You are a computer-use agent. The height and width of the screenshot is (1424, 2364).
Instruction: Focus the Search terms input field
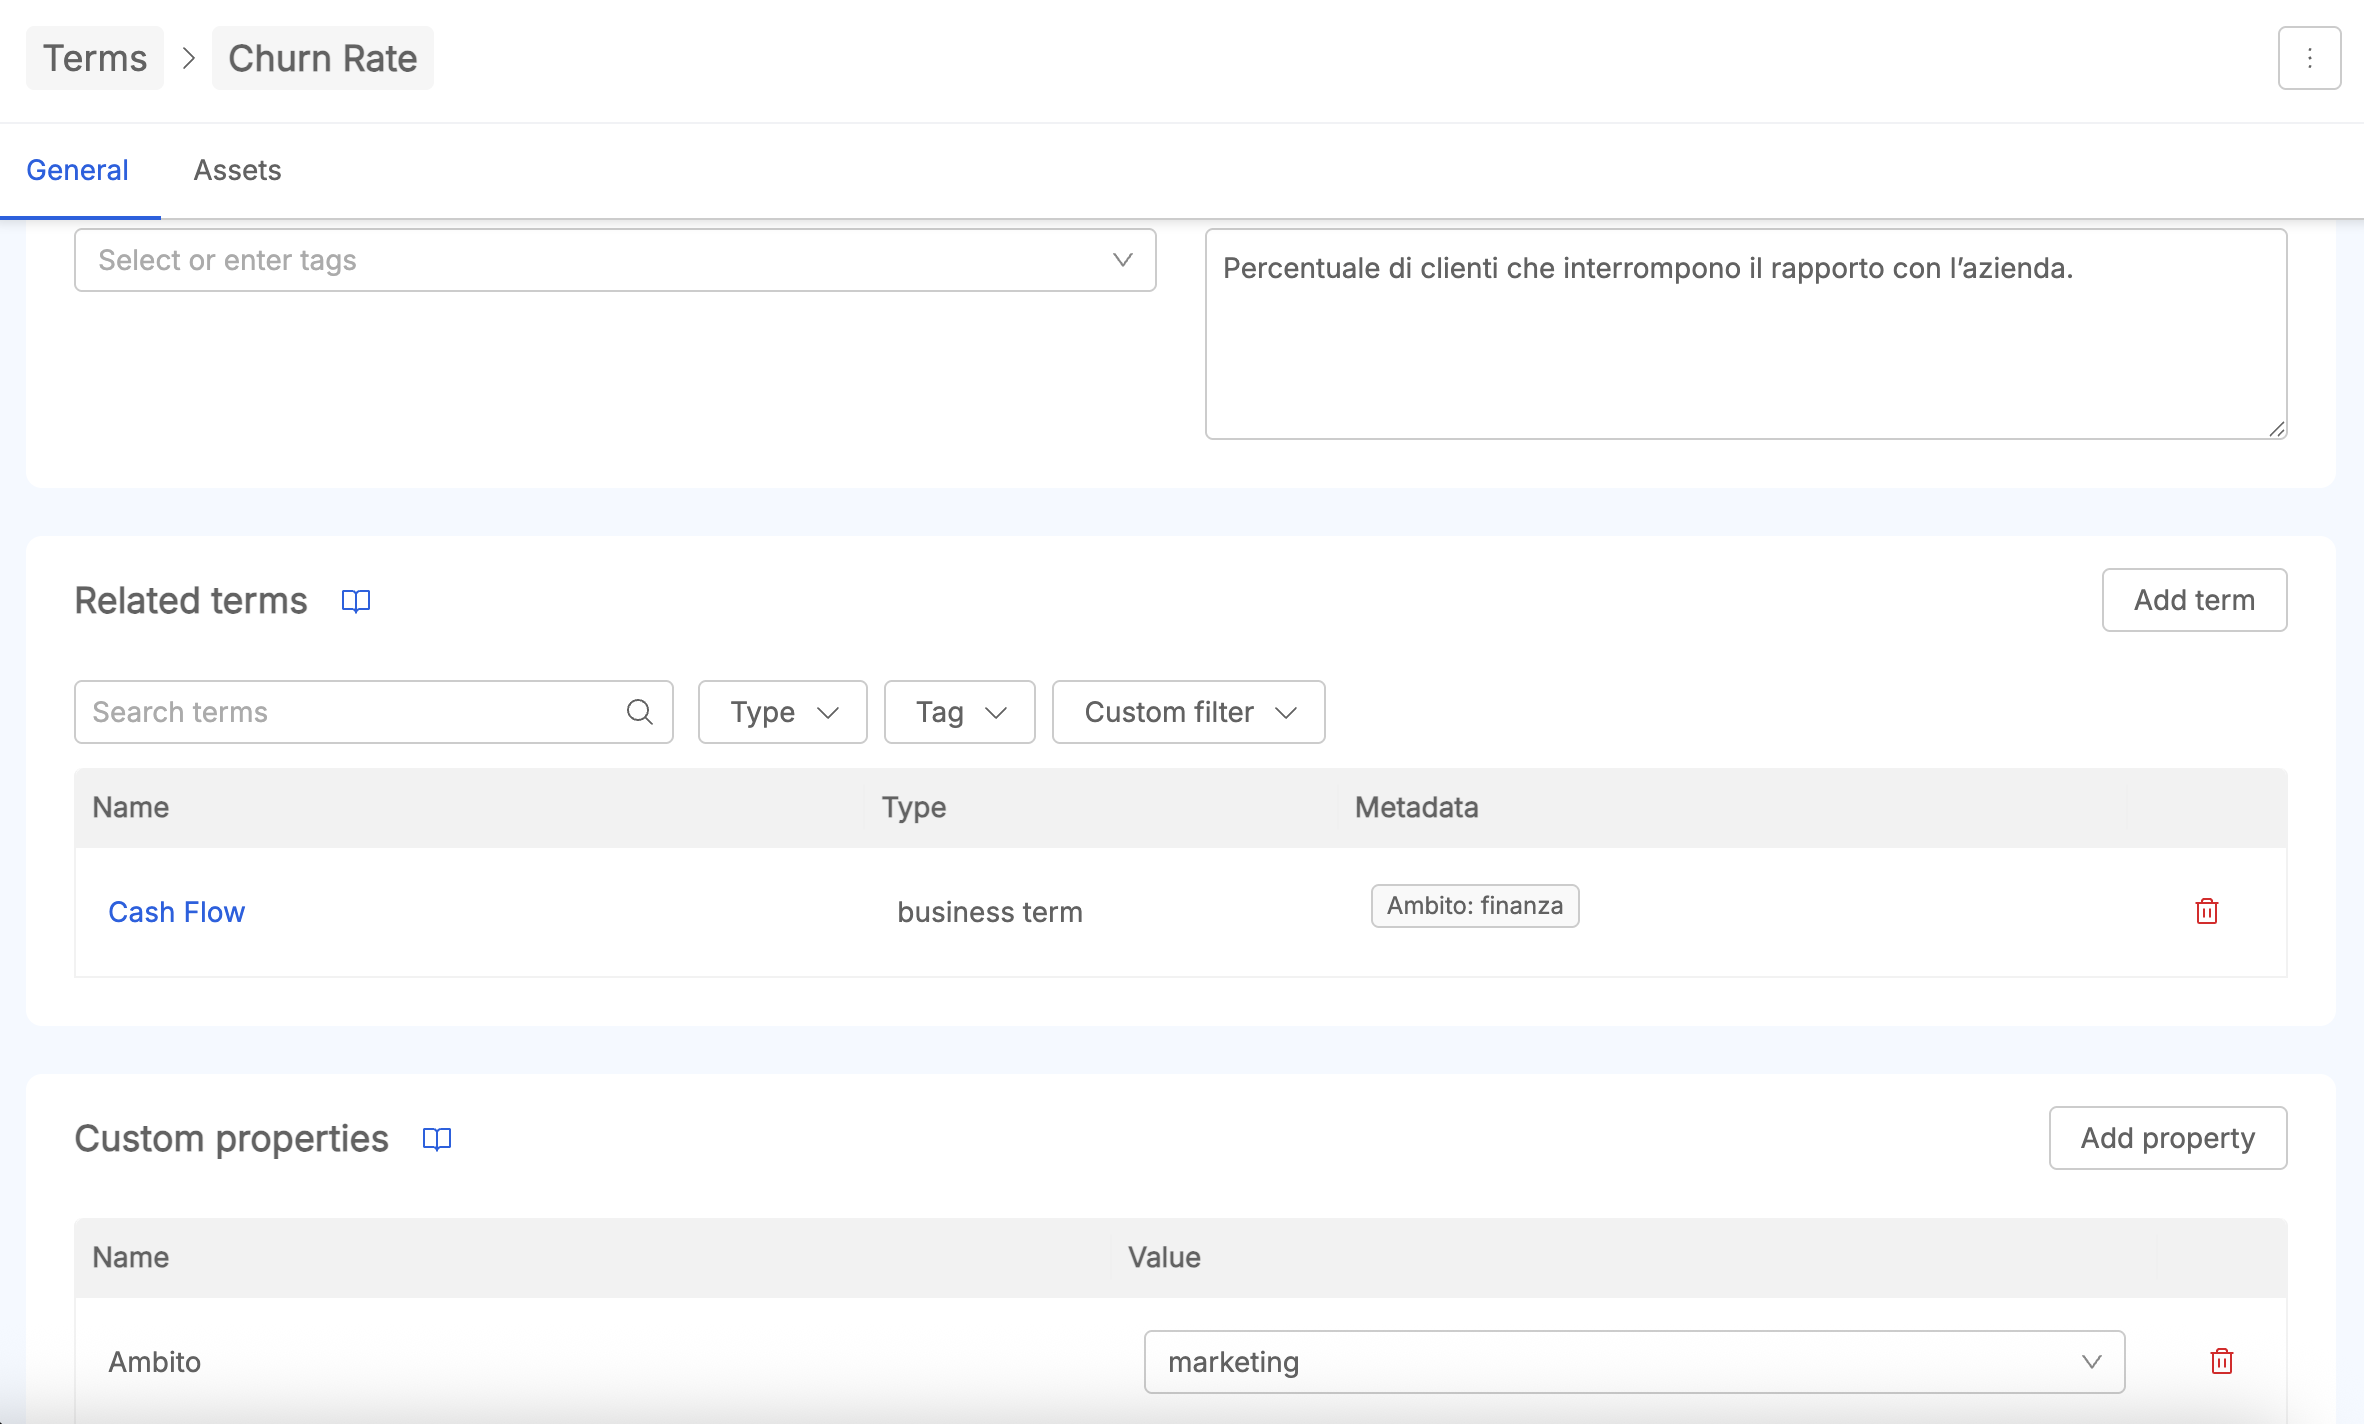[x=373, y=712]
